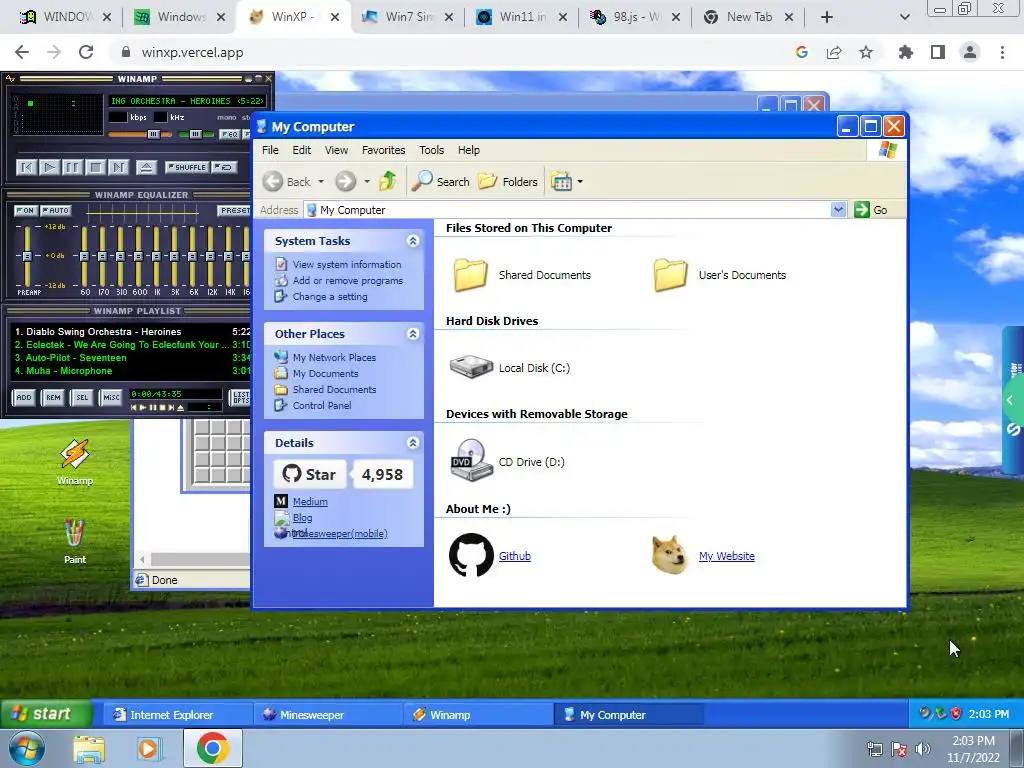Open the Views dropdown arrow
This screenshot has width=1024, height=768.
coord(580,182)
